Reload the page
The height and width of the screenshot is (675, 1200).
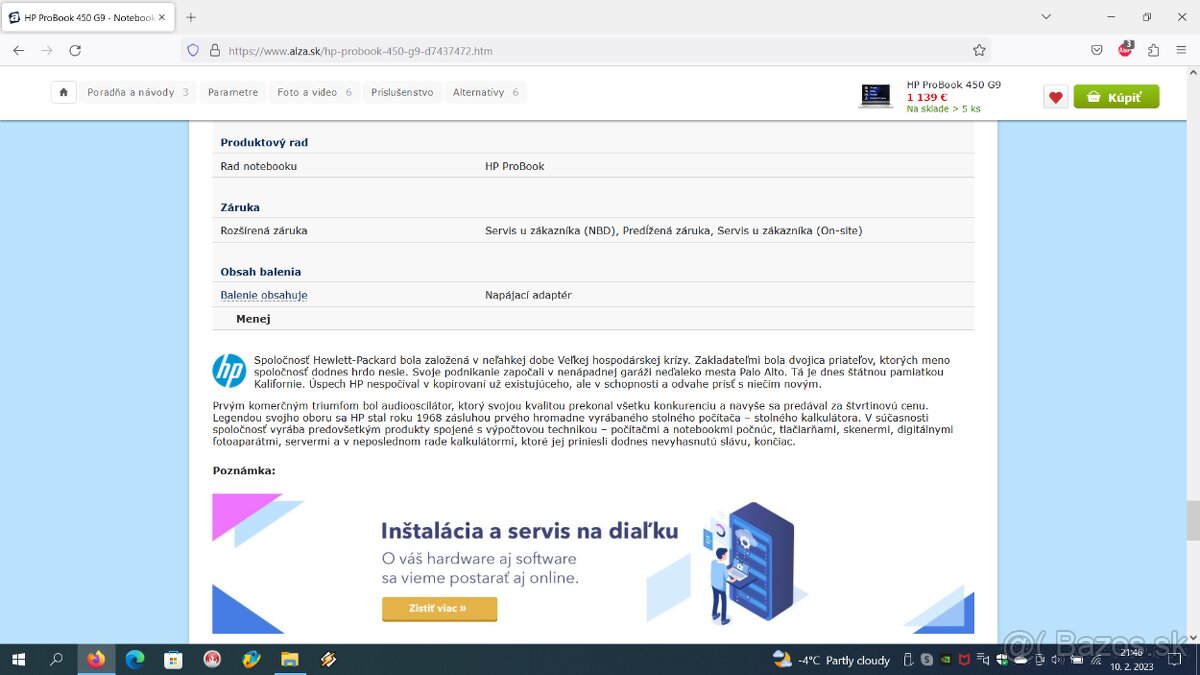75,50
